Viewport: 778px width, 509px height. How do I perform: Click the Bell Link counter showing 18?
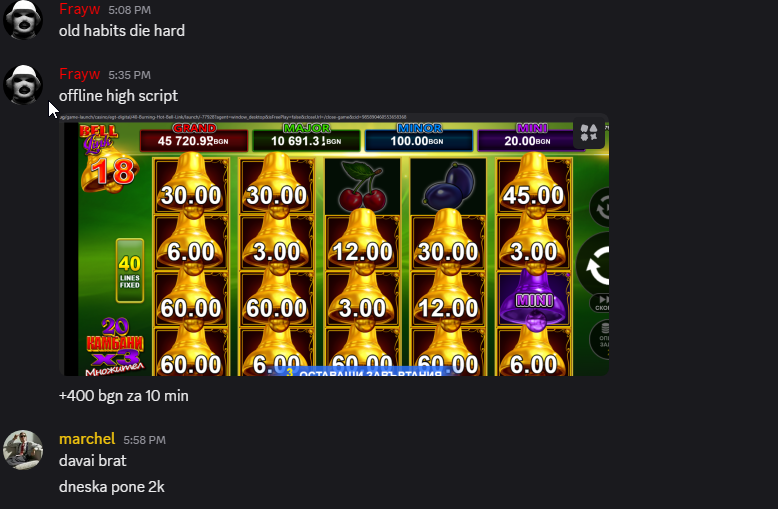112,173
